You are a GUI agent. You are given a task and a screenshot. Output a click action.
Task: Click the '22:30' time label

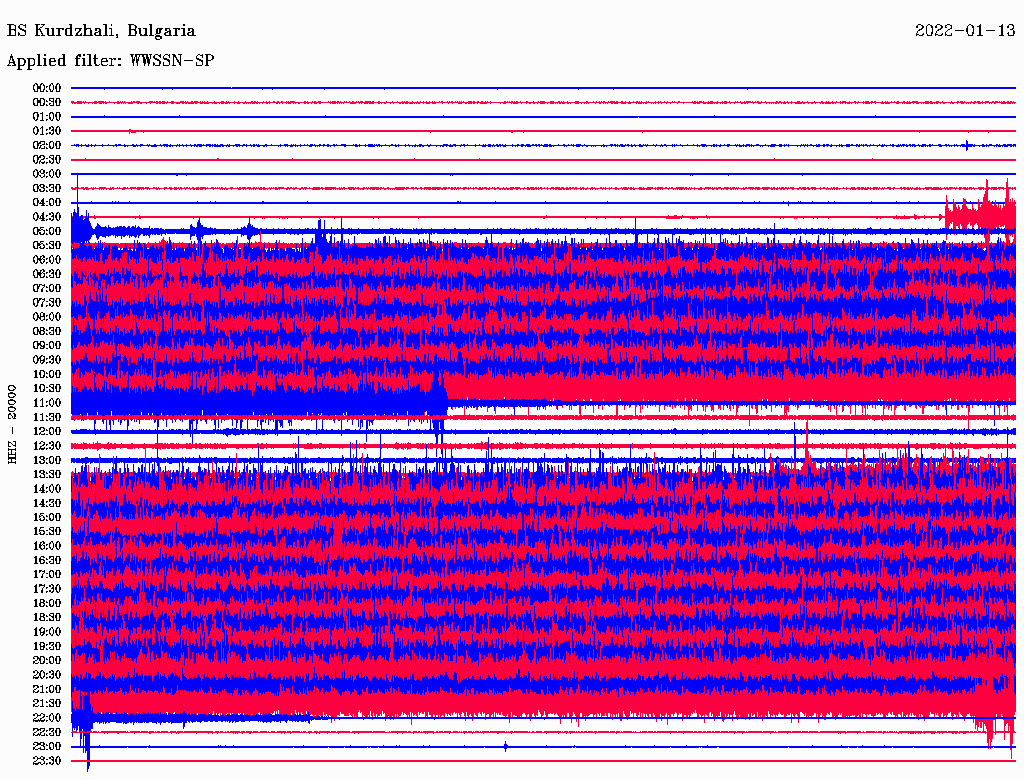46,732
